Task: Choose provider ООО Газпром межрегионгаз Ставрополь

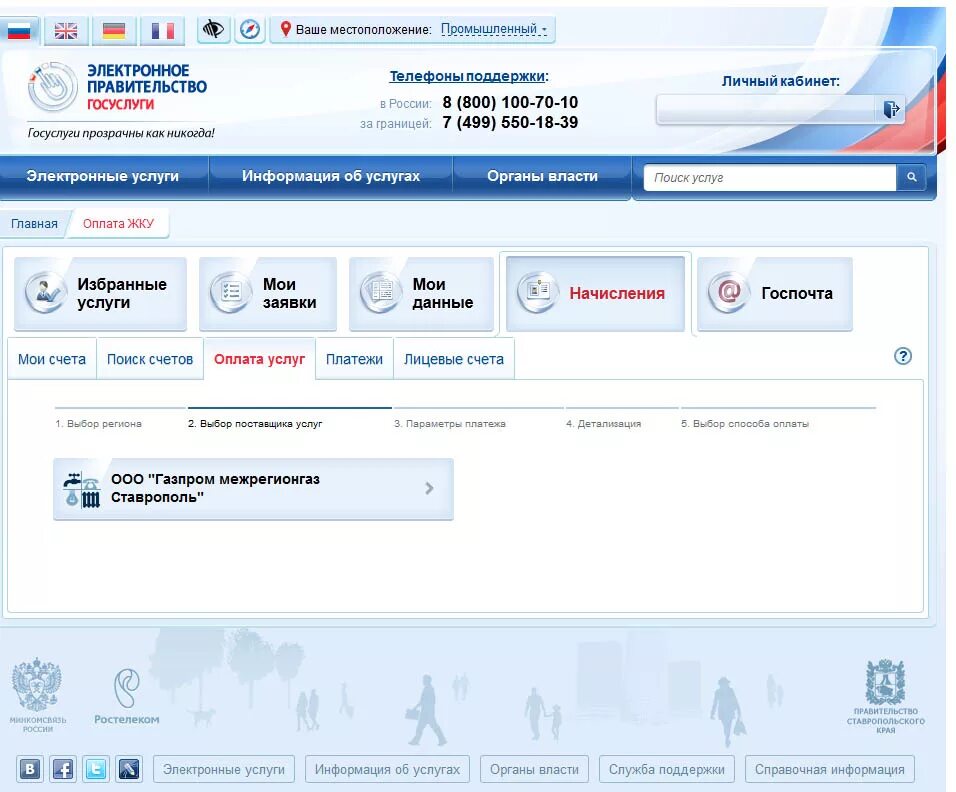Action: coord(254,489)
